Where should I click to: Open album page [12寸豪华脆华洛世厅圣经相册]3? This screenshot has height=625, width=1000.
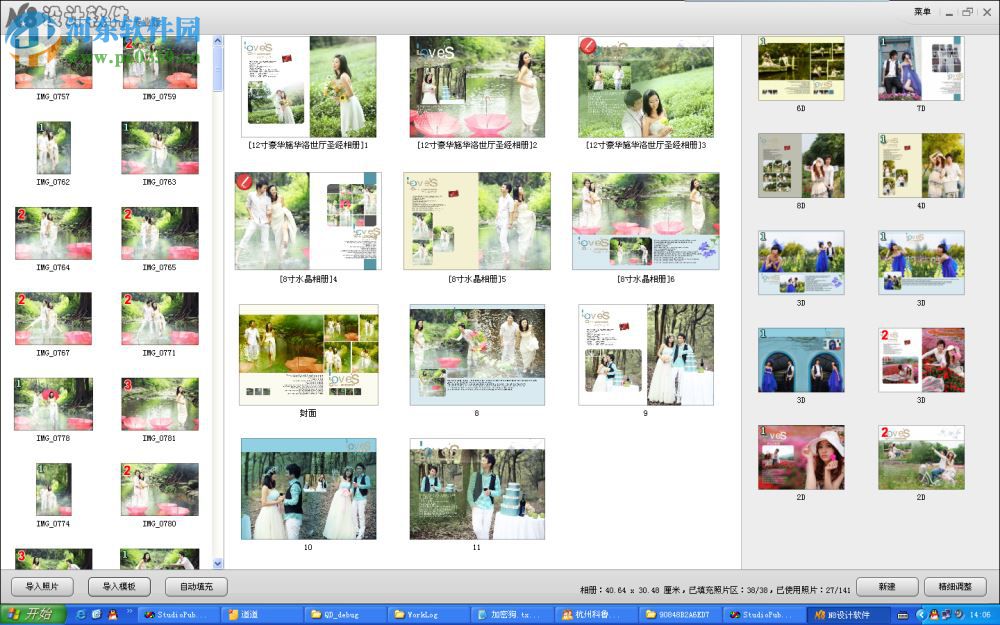coord(646,87)
